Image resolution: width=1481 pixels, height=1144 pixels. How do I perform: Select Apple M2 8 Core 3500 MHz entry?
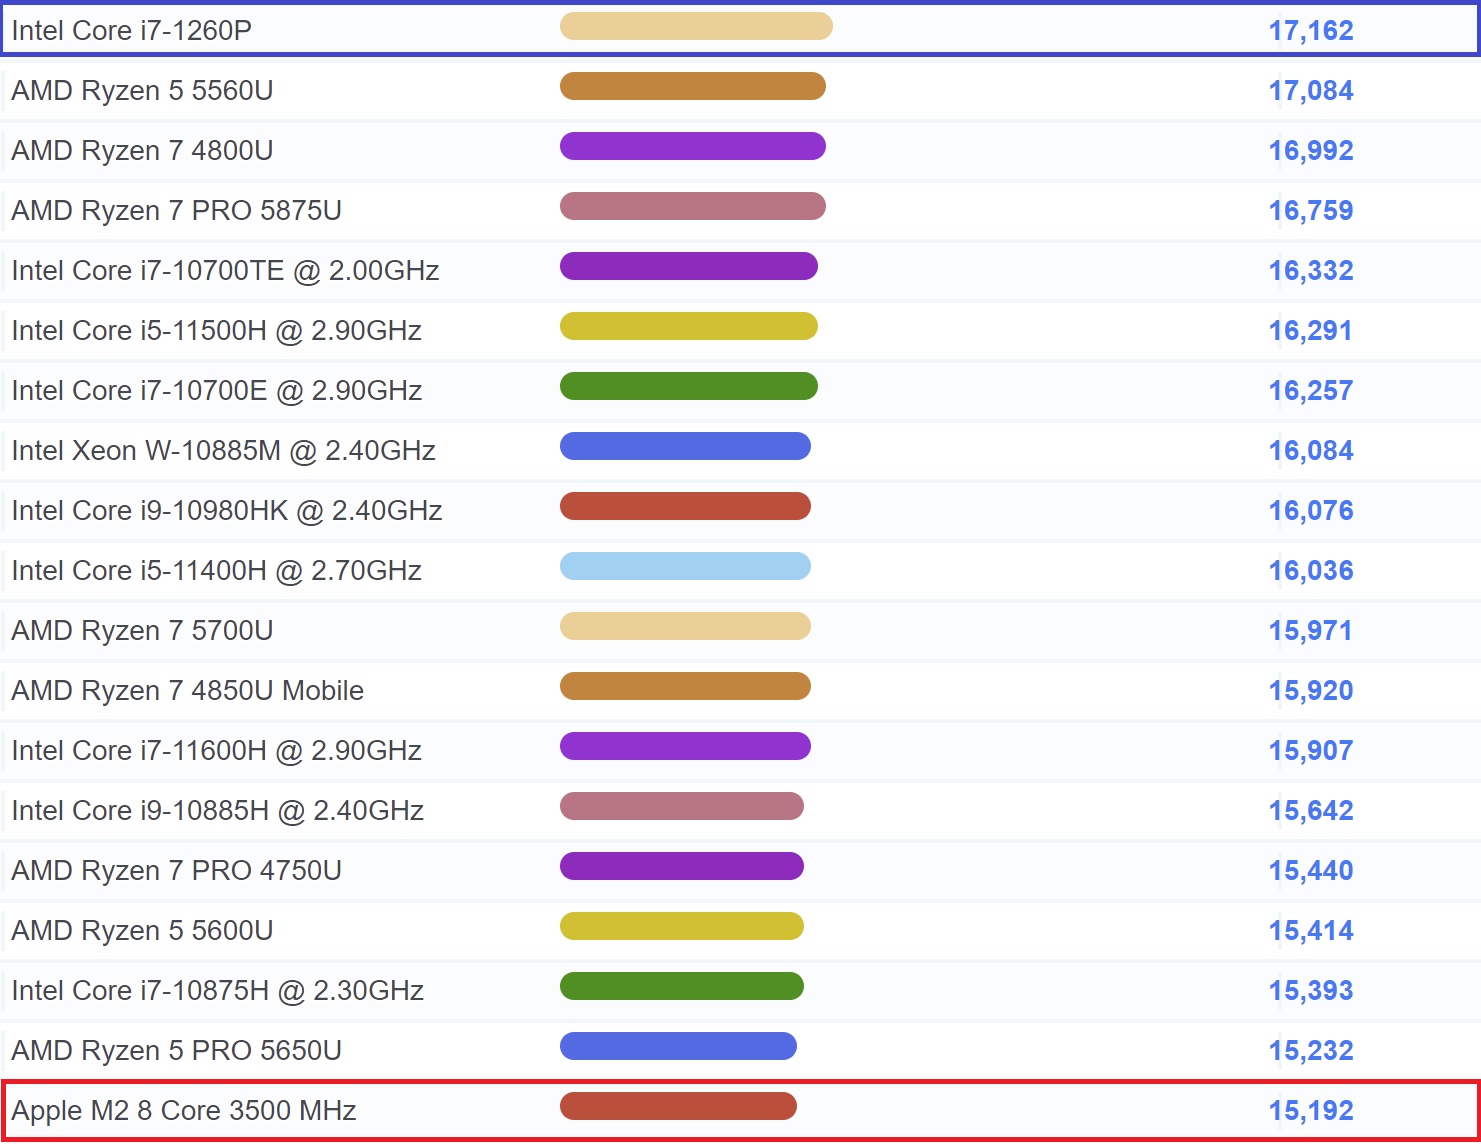[184, 1110]
